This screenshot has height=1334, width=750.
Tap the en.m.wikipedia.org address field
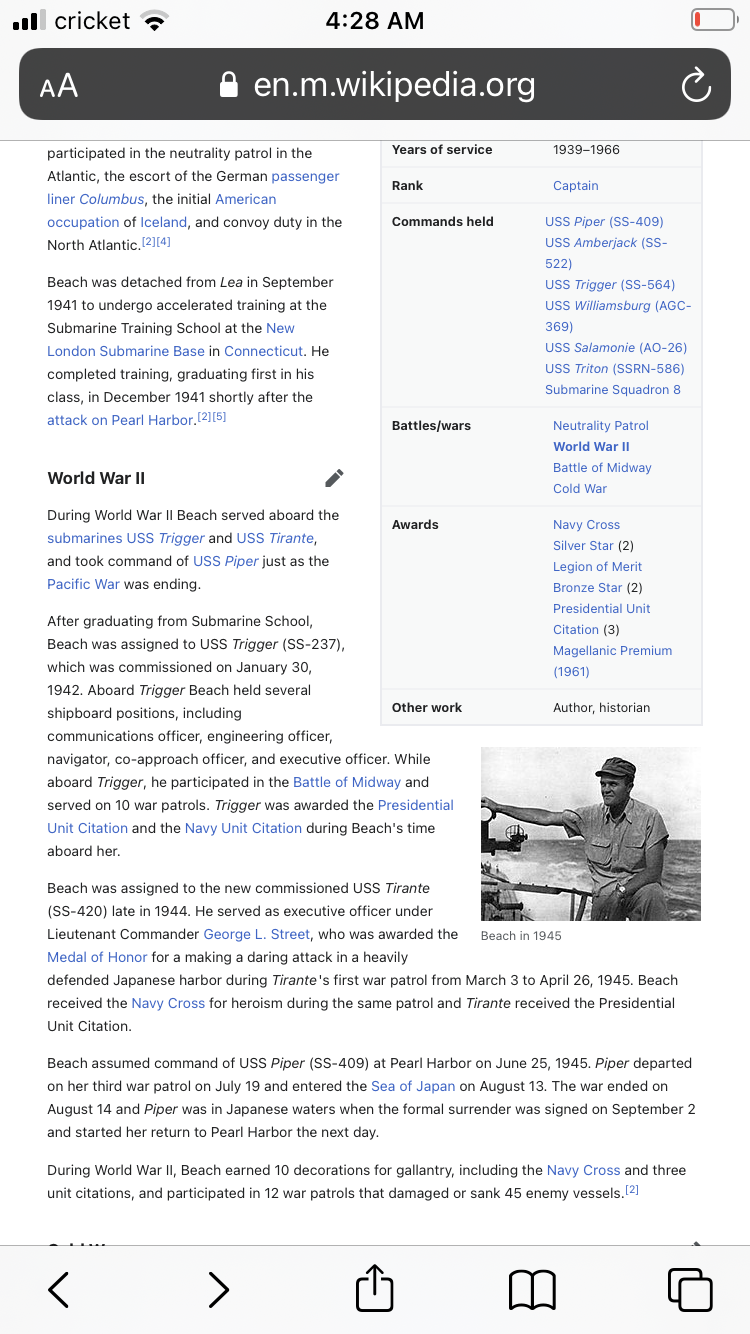[375, 85]
